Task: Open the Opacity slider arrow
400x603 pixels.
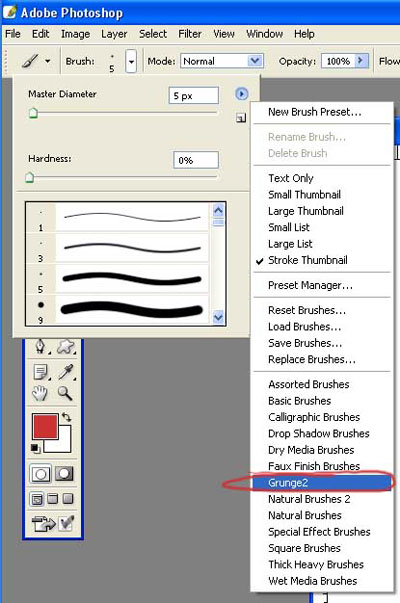Action: click(x=360, y=61)
